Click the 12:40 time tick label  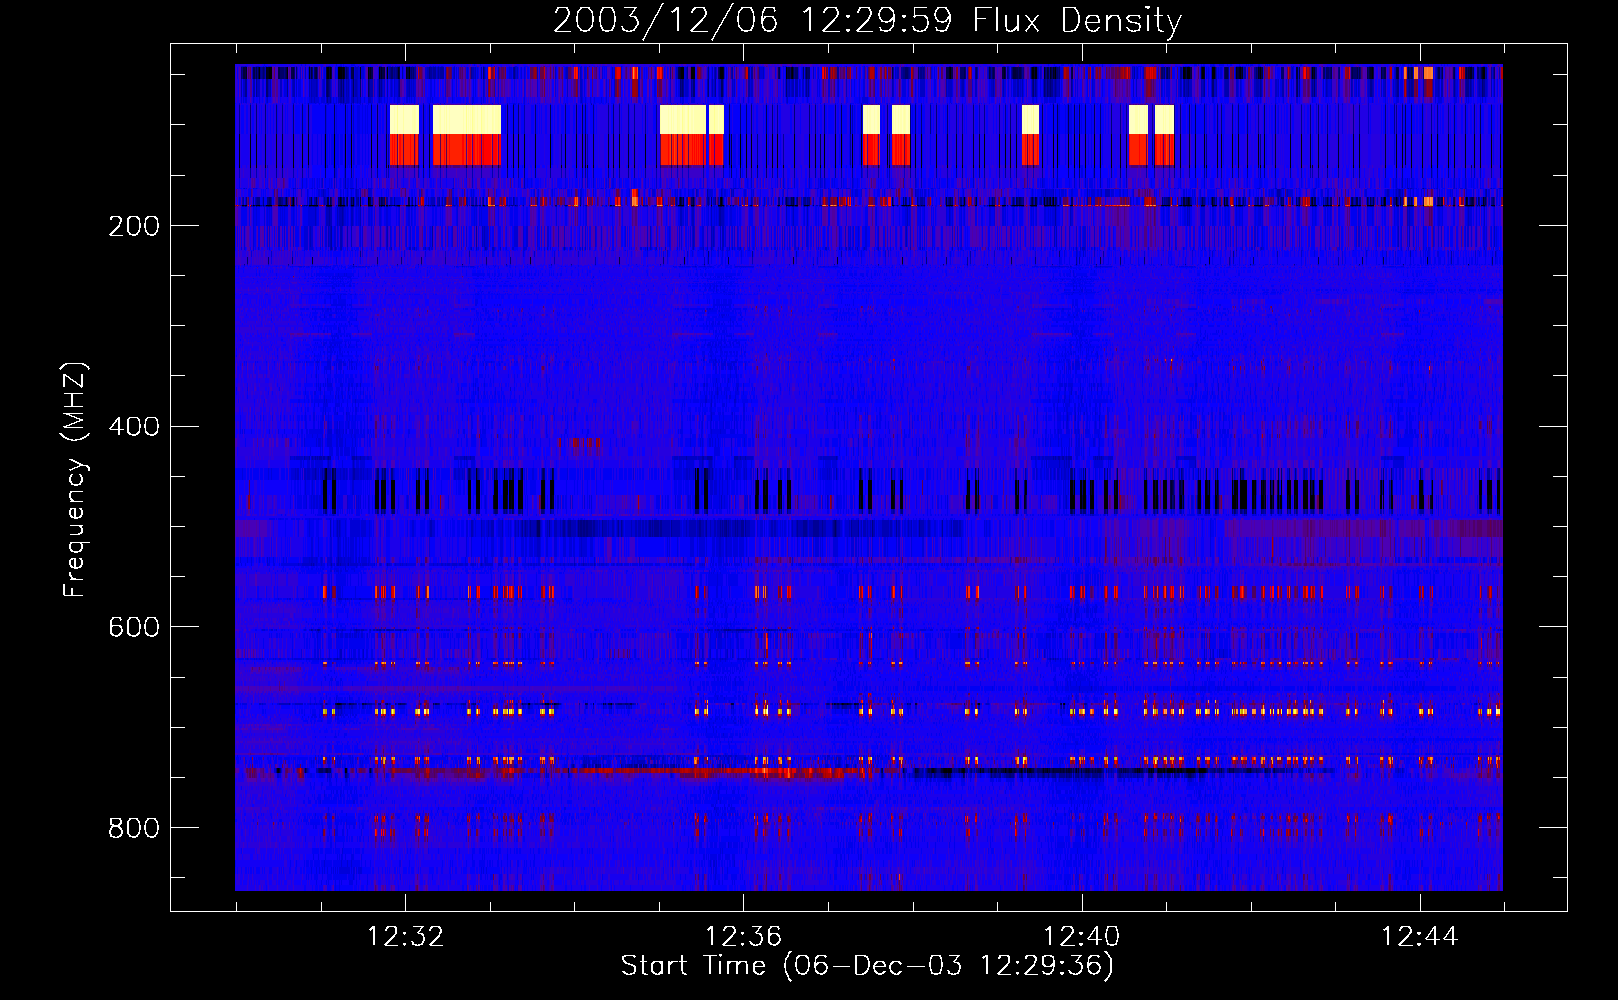(1081, 937)
